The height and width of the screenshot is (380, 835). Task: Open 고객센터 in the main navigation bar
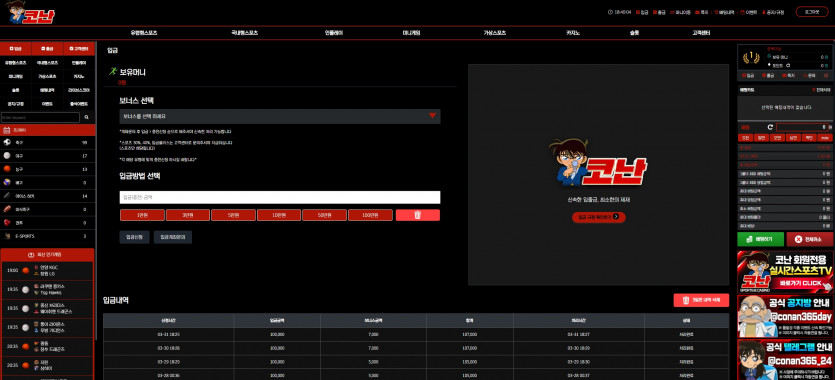click(701, 32)
